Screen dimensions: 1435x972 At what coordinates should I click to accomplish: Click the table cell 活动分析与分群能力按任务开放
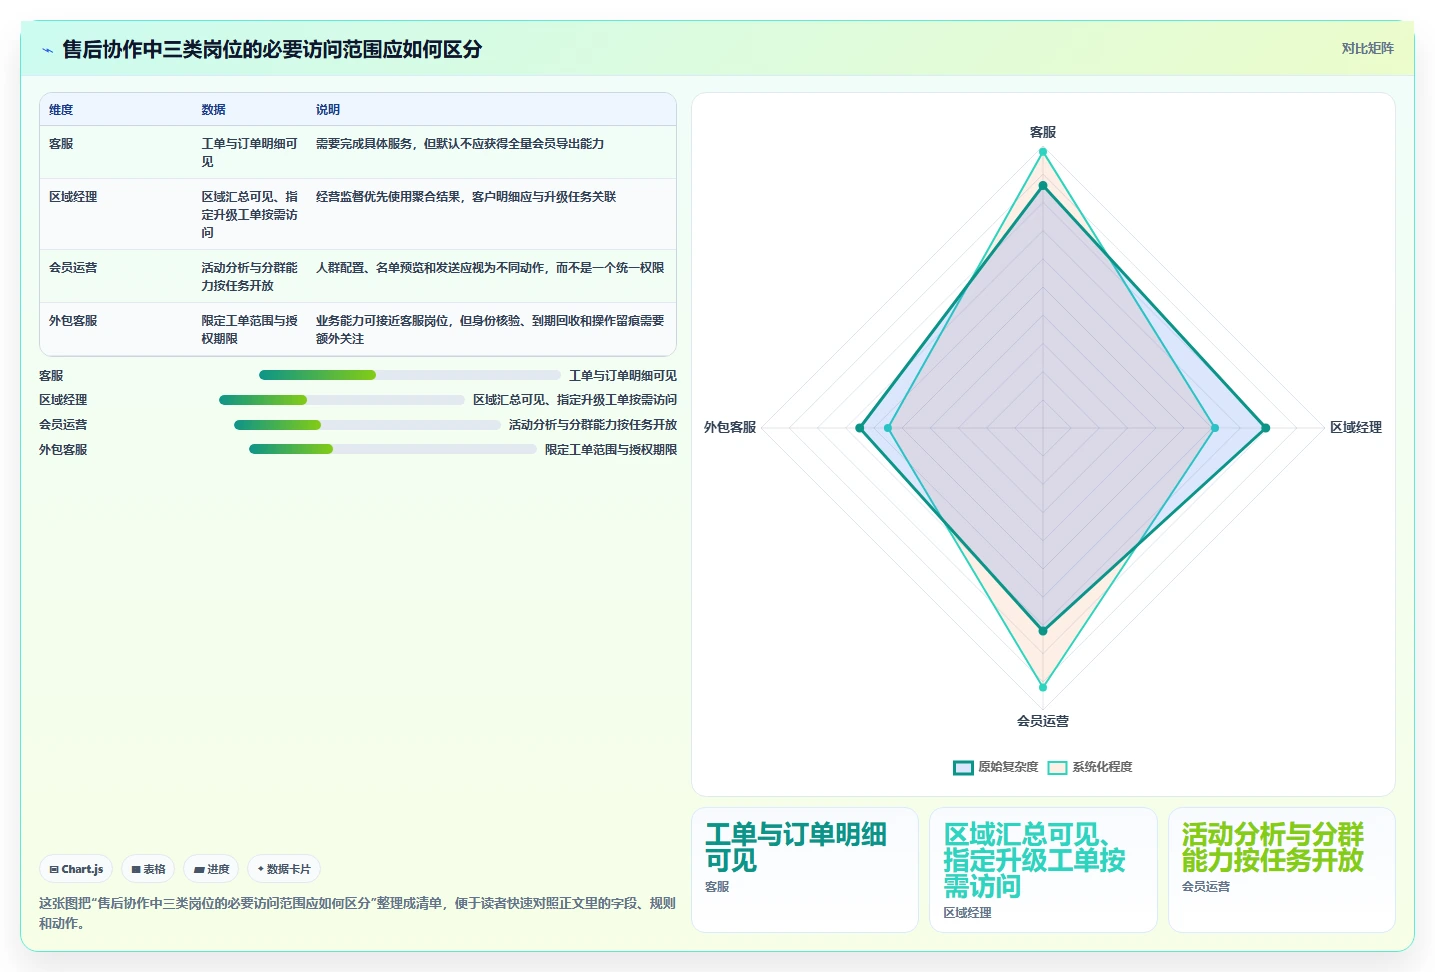tap(250, 277)
